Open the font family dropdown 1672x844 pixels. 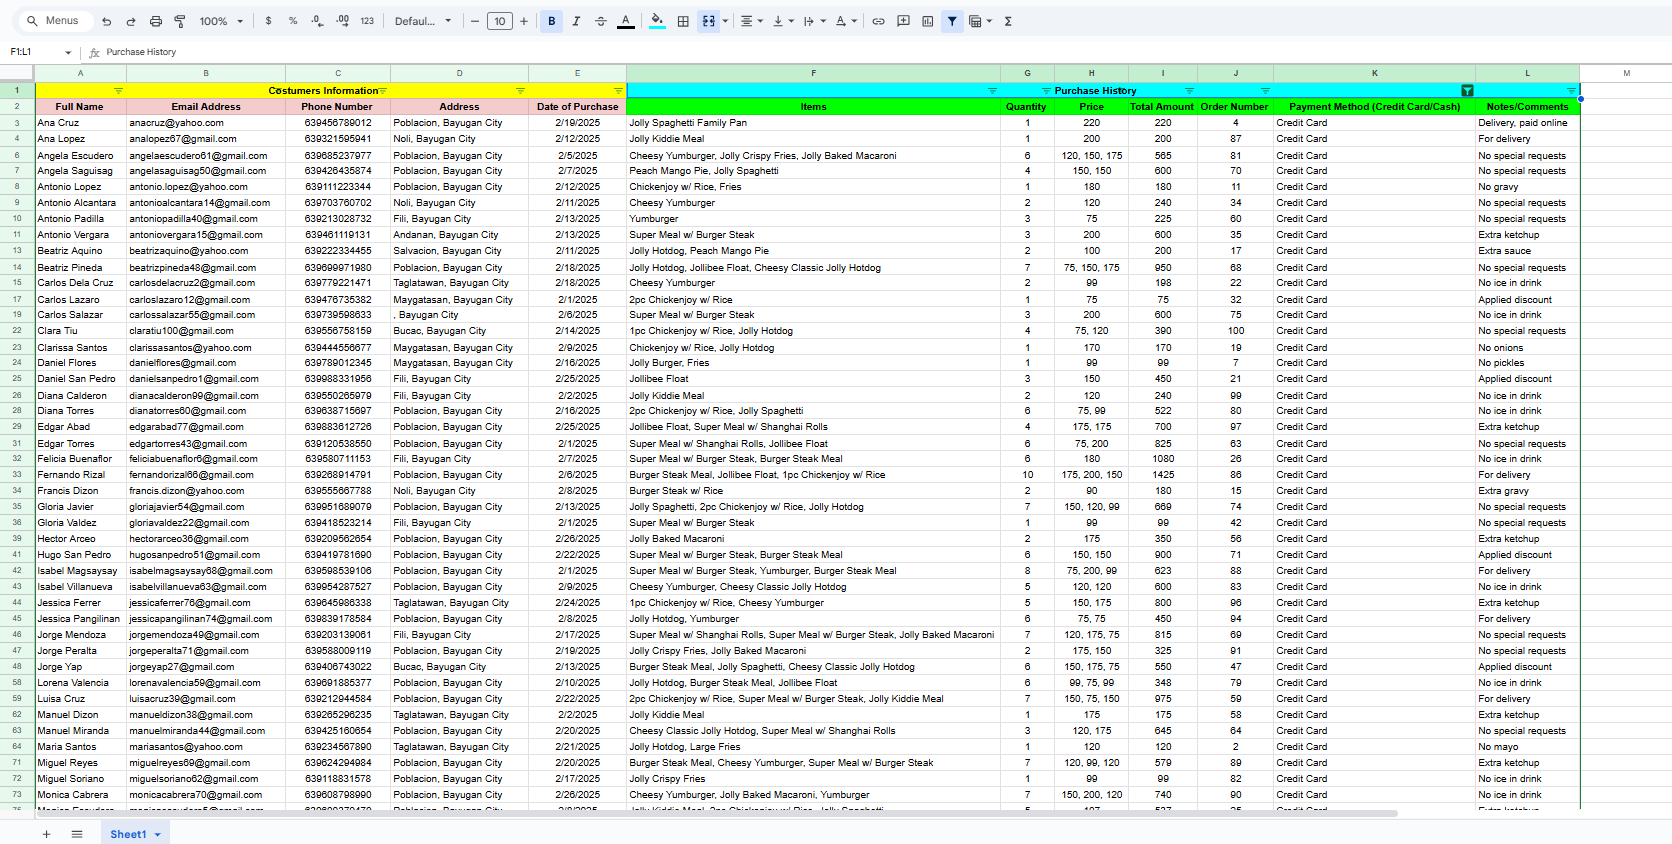pyautogui.click(x=423, y=21)
